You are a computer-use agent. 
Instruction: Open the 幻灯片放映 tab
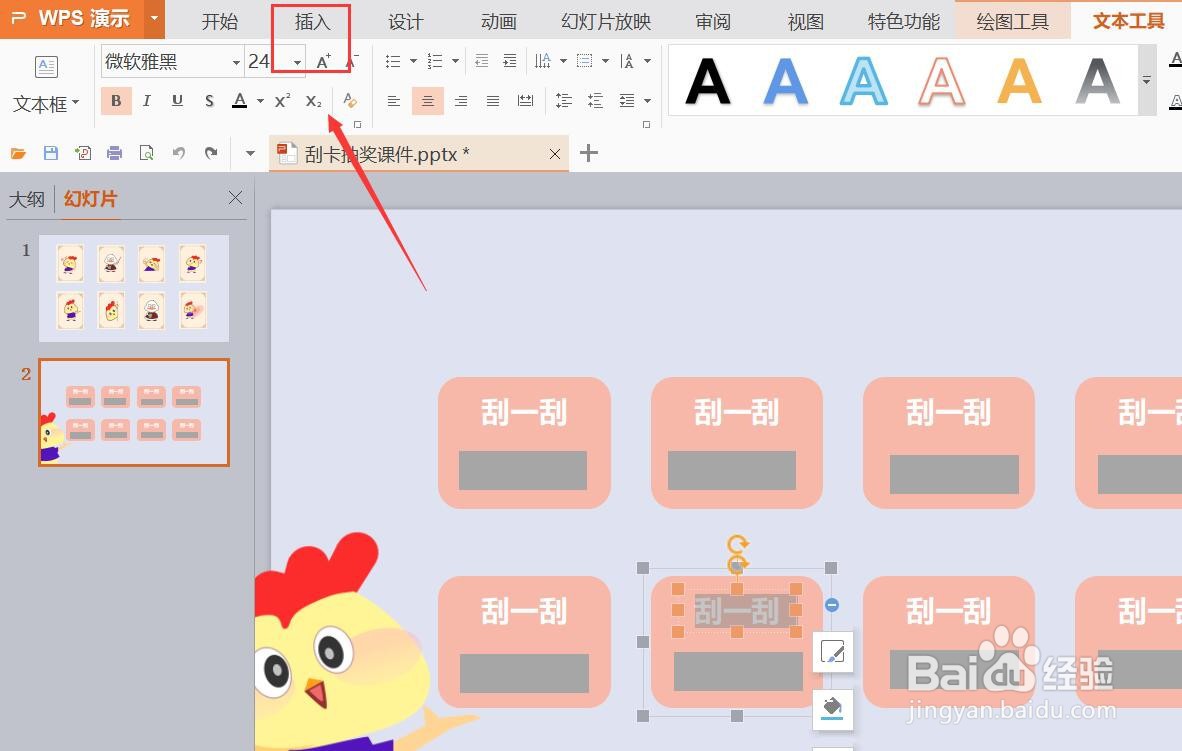(606, 21)
